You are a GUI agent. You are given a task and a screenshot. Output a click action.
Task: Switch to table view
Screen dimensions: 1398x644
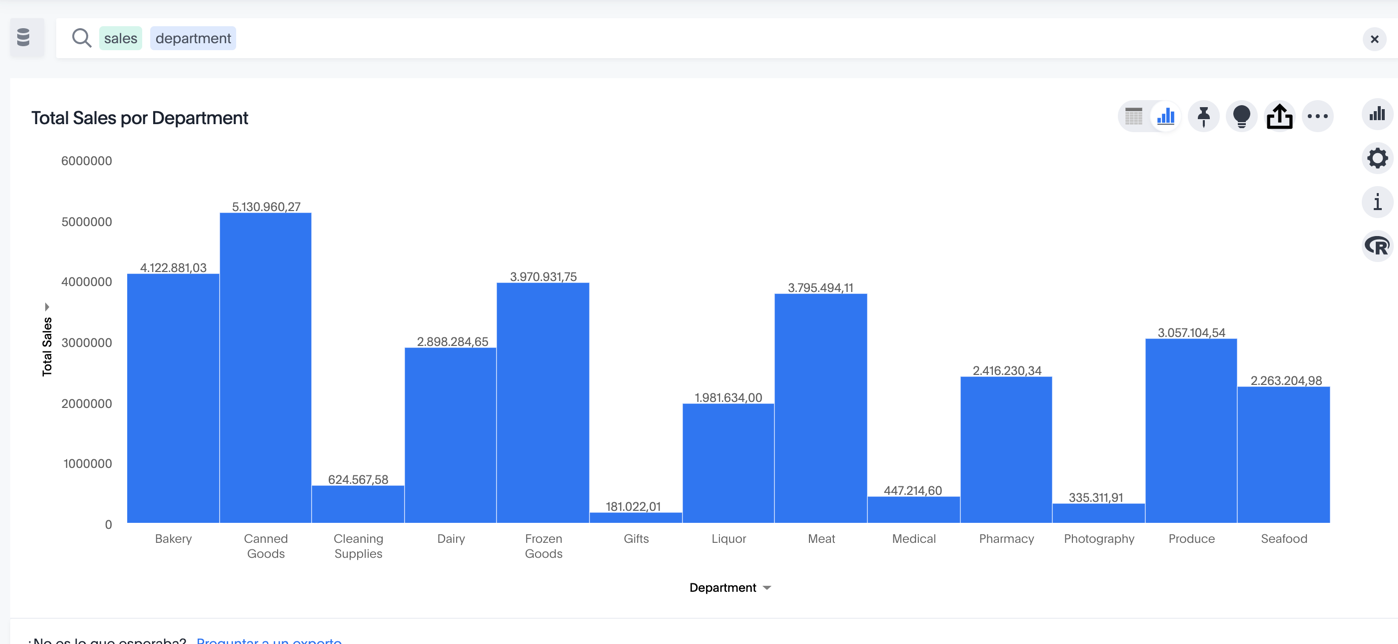pos(1133,117)
